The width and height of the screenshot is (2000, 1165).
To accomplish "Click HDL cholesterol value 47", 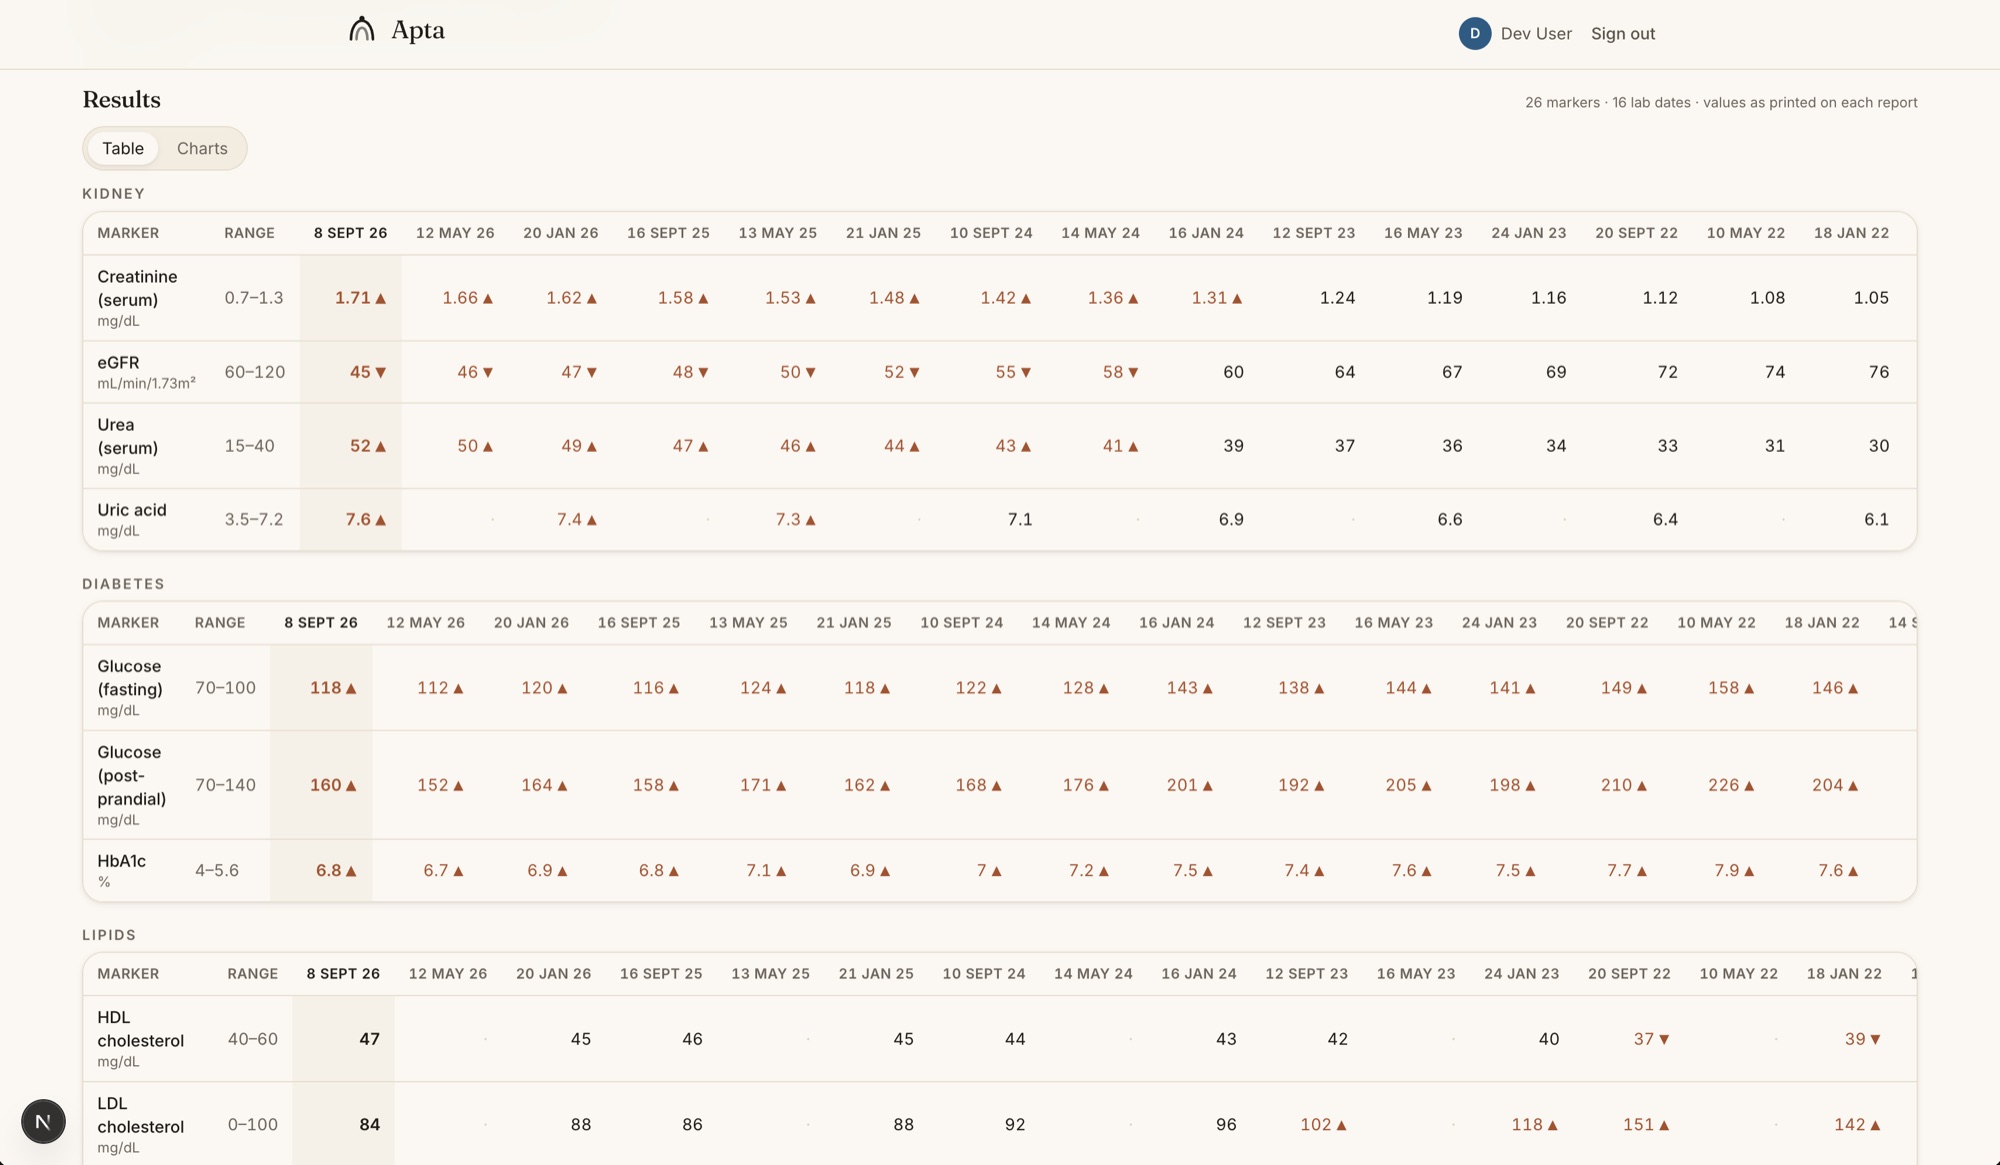I will click(369, 1039).
